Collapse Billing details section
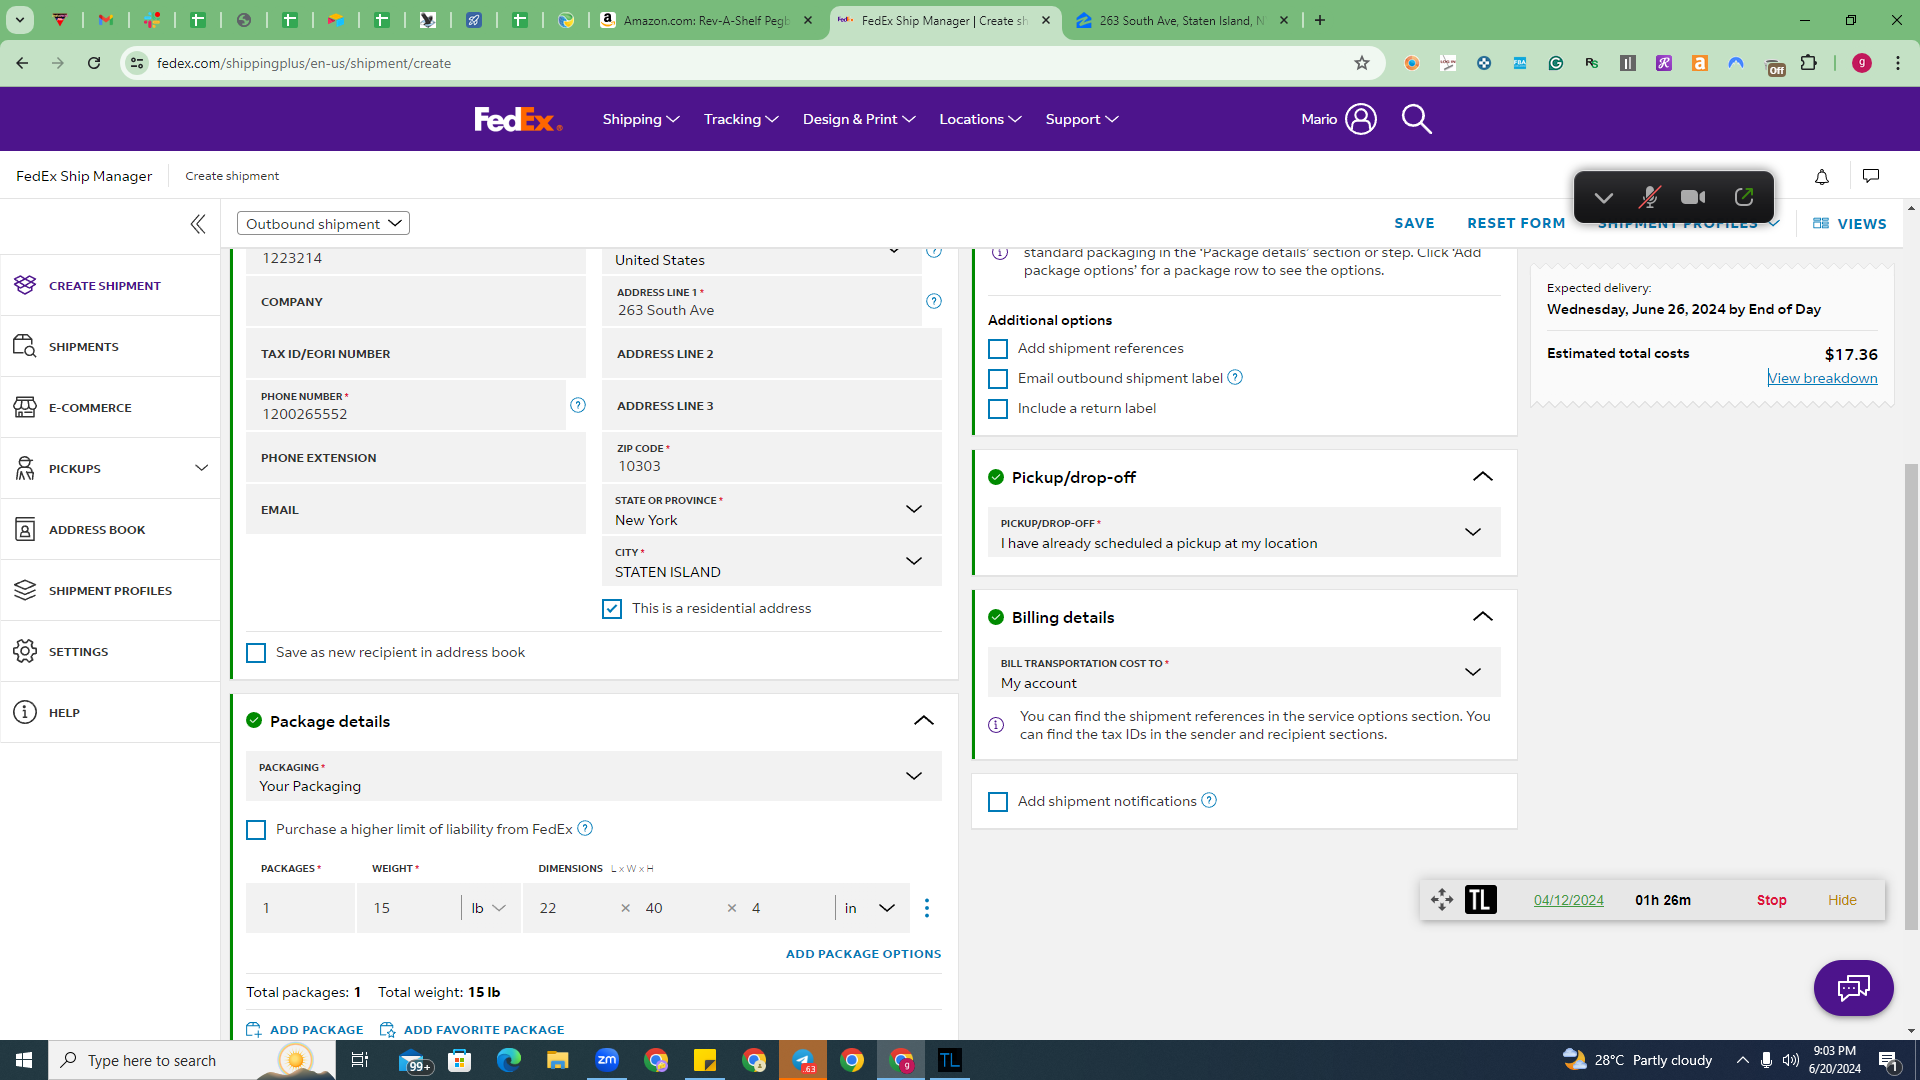Image resolution: width=1920 pixels, height=1080 pixels. pos(1483,617)
